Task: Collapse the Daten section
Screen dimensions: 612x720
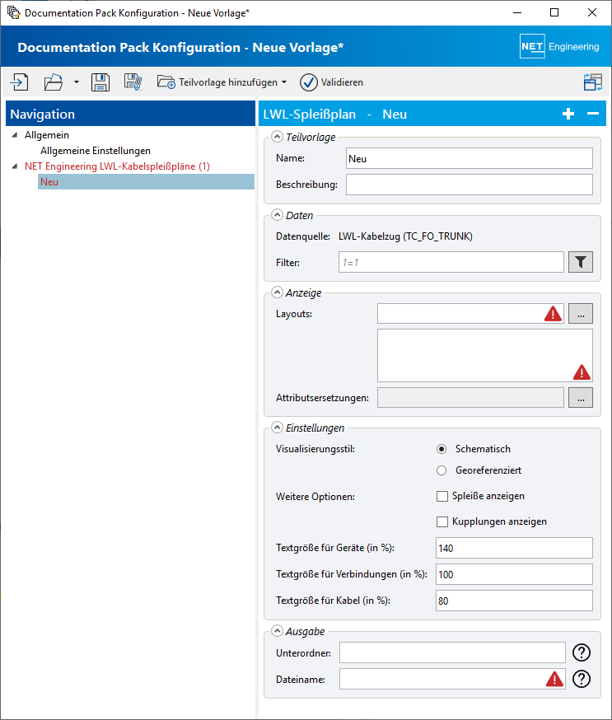Action: point(277,215)
